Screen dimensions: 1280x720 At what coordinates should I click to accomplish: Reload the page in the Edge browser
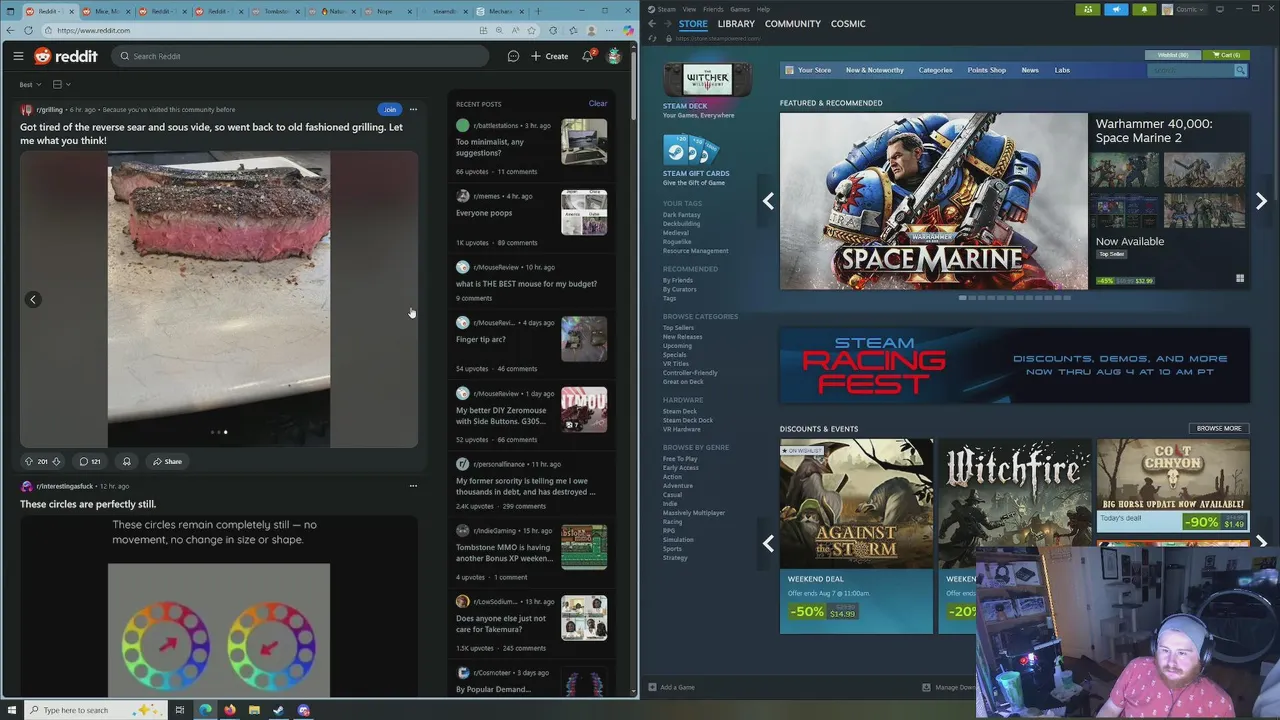pyautogui.click(x=28, y=30)
